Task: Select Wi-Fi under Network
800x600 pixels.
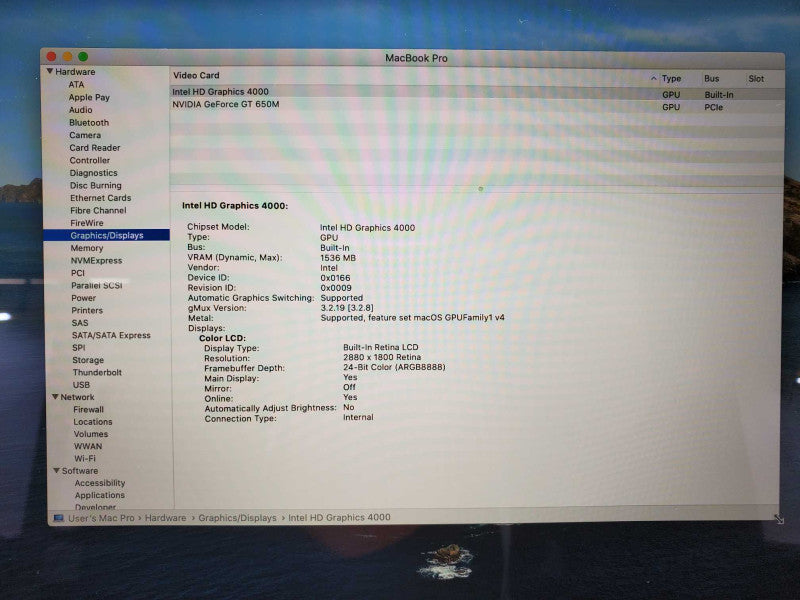Action: (85, 459)
